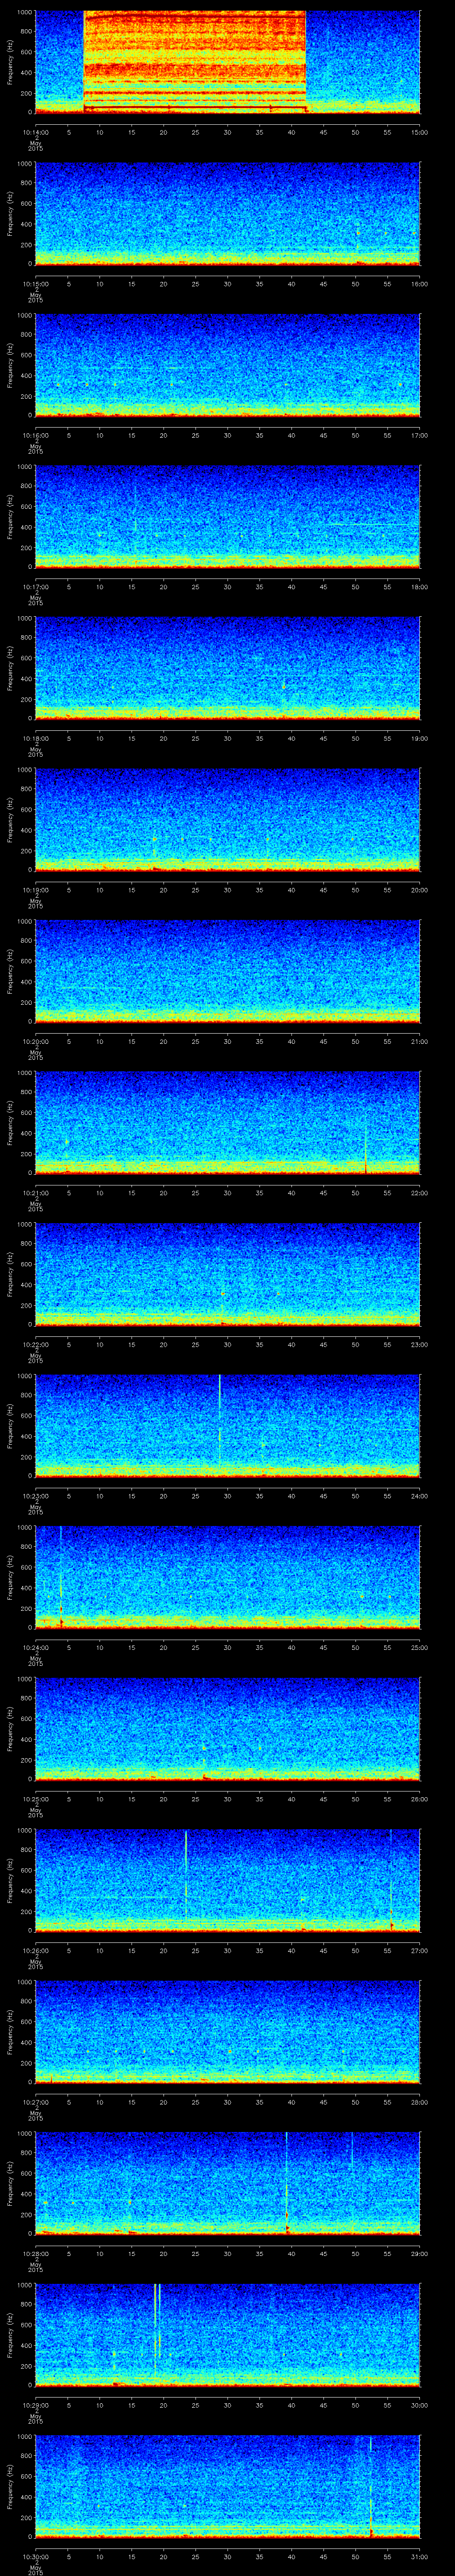Click the 10:17:00 start time label

(35, 587)
